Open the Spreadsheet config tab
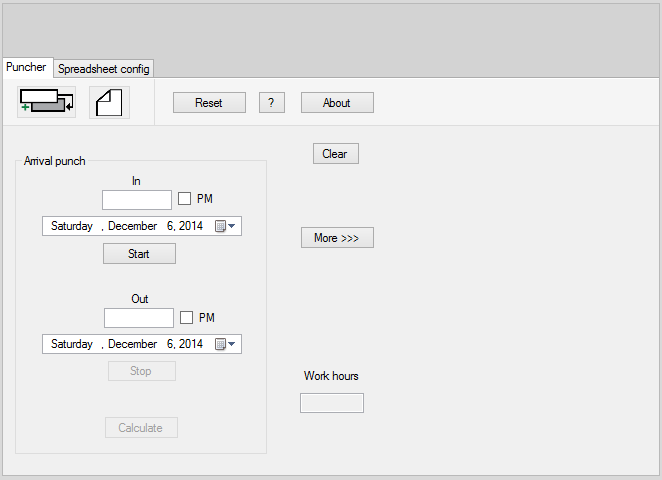This screenshot has width=662, height=480. click(103, 69)
